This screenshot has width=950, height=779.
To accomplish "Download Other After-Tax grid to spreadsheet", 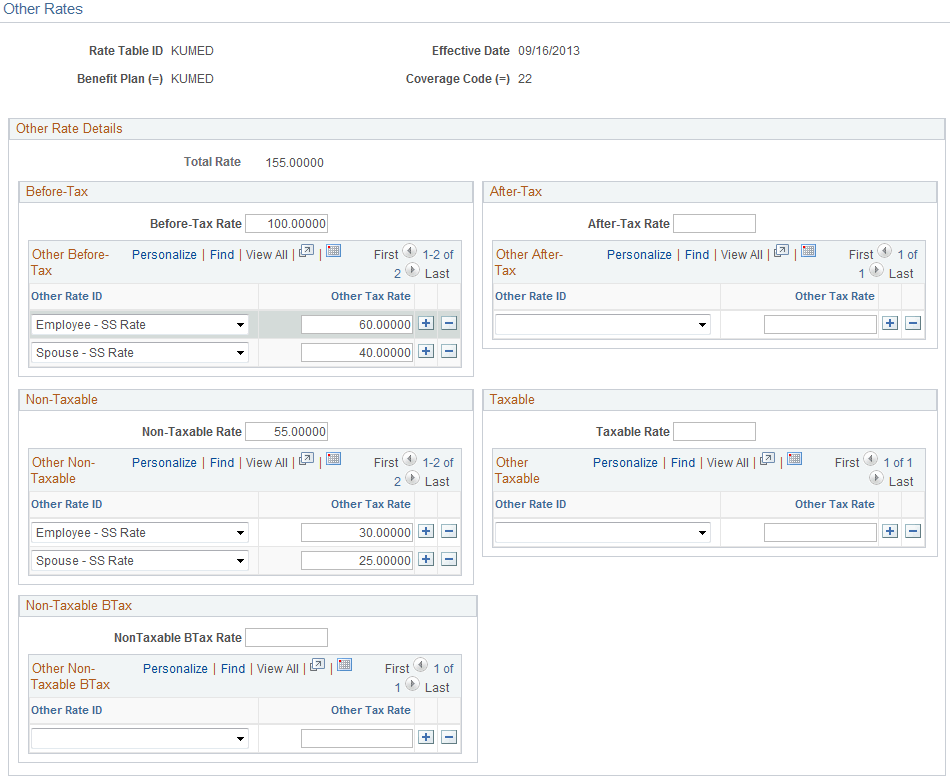I will click(x=808, y=252).
